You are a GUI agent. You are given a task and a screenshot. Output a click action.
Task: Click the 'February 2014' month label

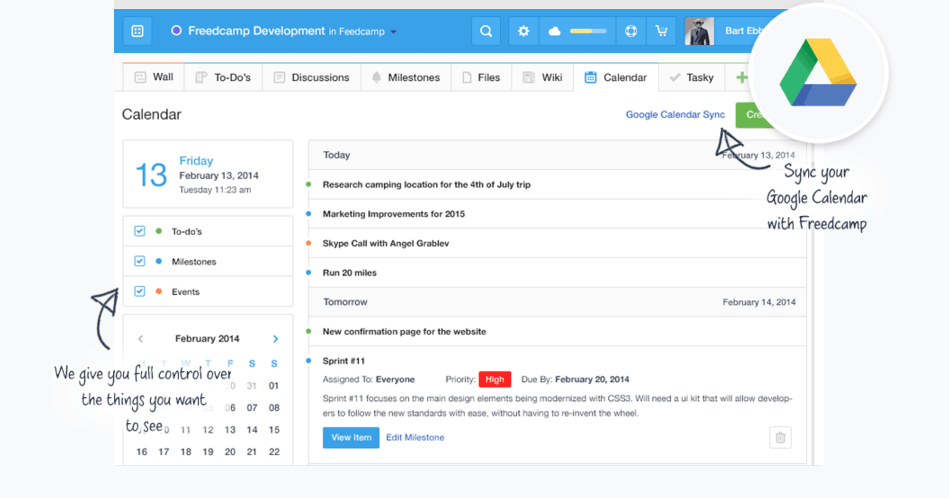(207, 339)
